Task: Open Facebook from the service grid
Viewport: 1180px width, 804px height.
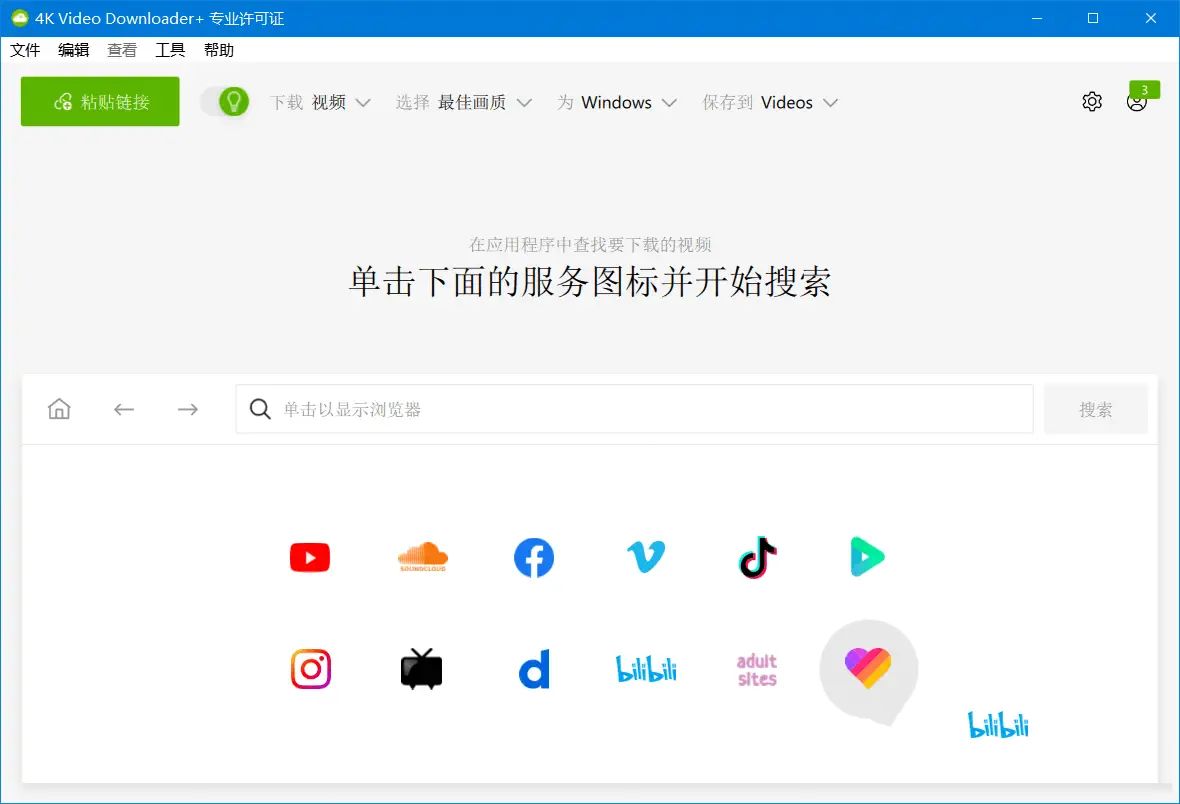Action: (x=534, y=557)
